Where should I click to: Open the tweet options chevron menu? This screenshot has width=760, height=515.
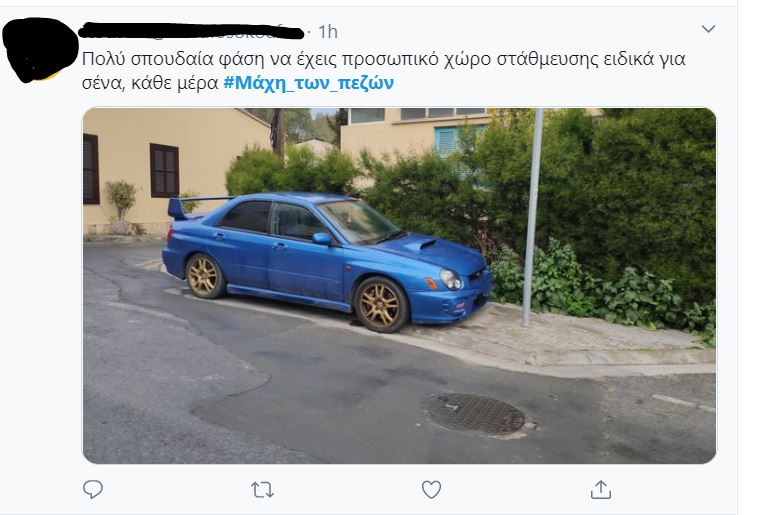[708, 29]
